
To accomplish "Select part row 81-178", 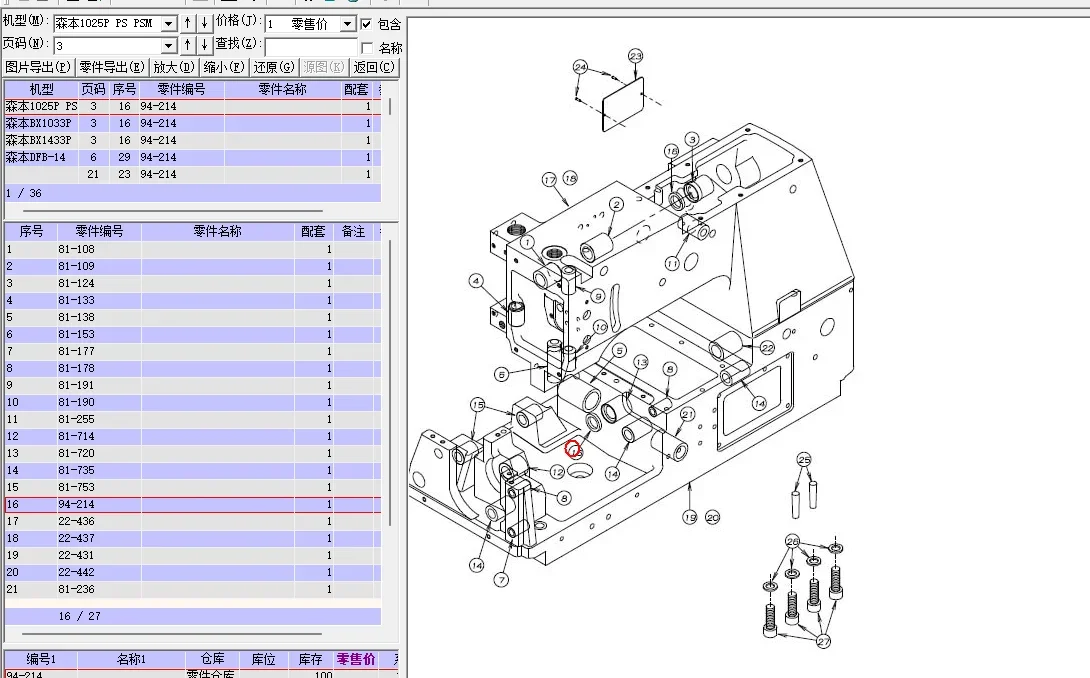I will click(193, 368).
